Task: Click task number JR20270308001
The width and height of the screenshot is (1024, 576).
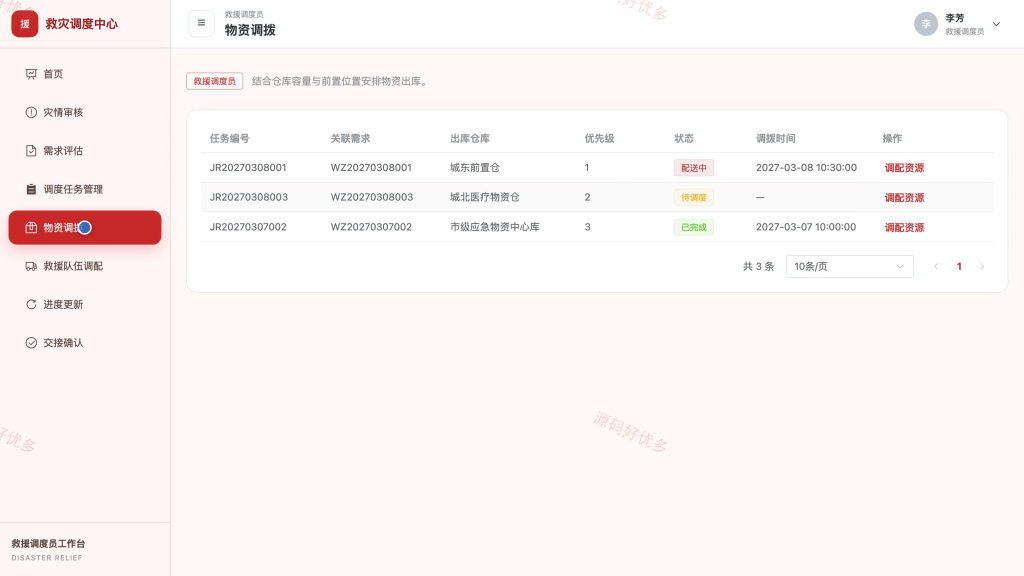Action: [x=248, y=168]
